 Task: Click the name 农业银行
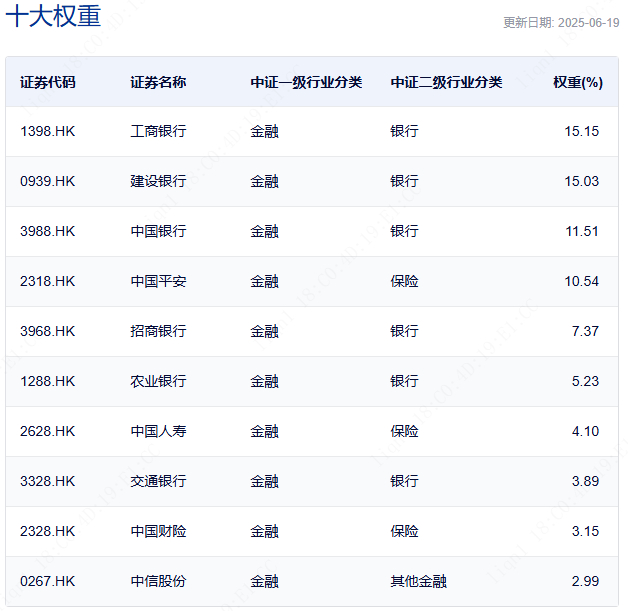pyautogui.click(x=158, y=381)
